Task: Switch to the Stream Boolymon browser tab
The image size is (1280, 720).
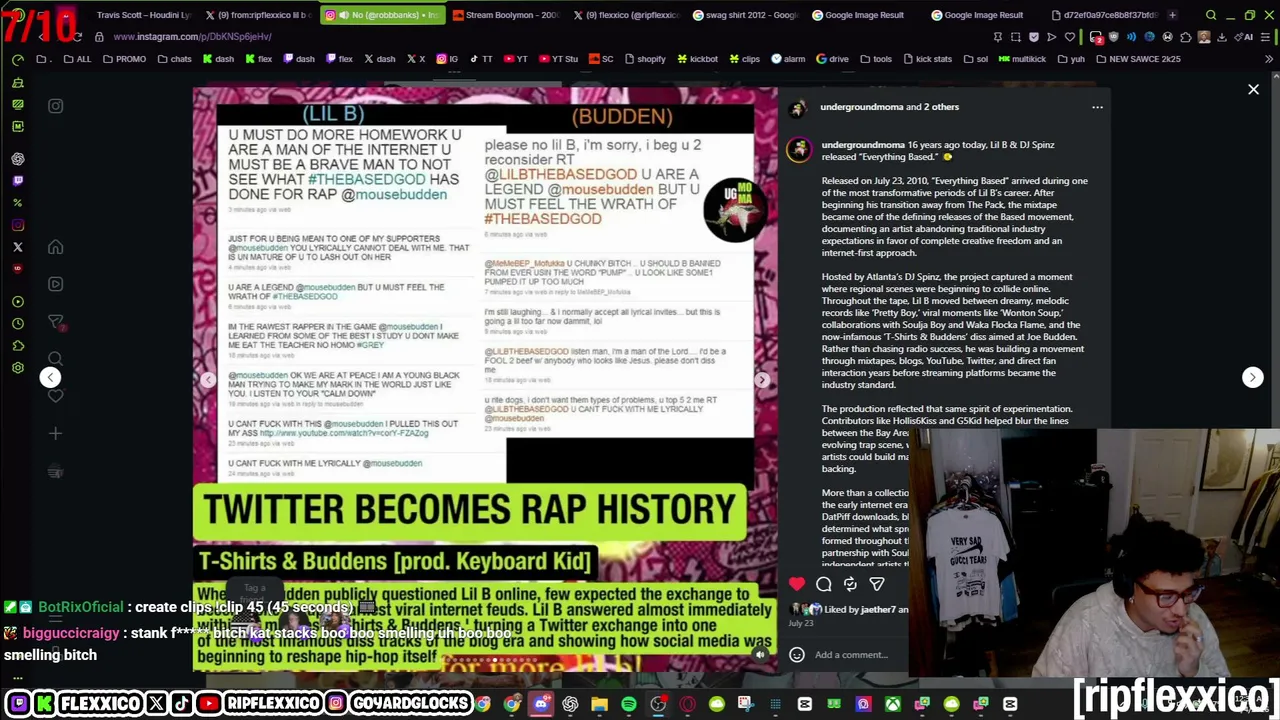Action: coord(507,15)
